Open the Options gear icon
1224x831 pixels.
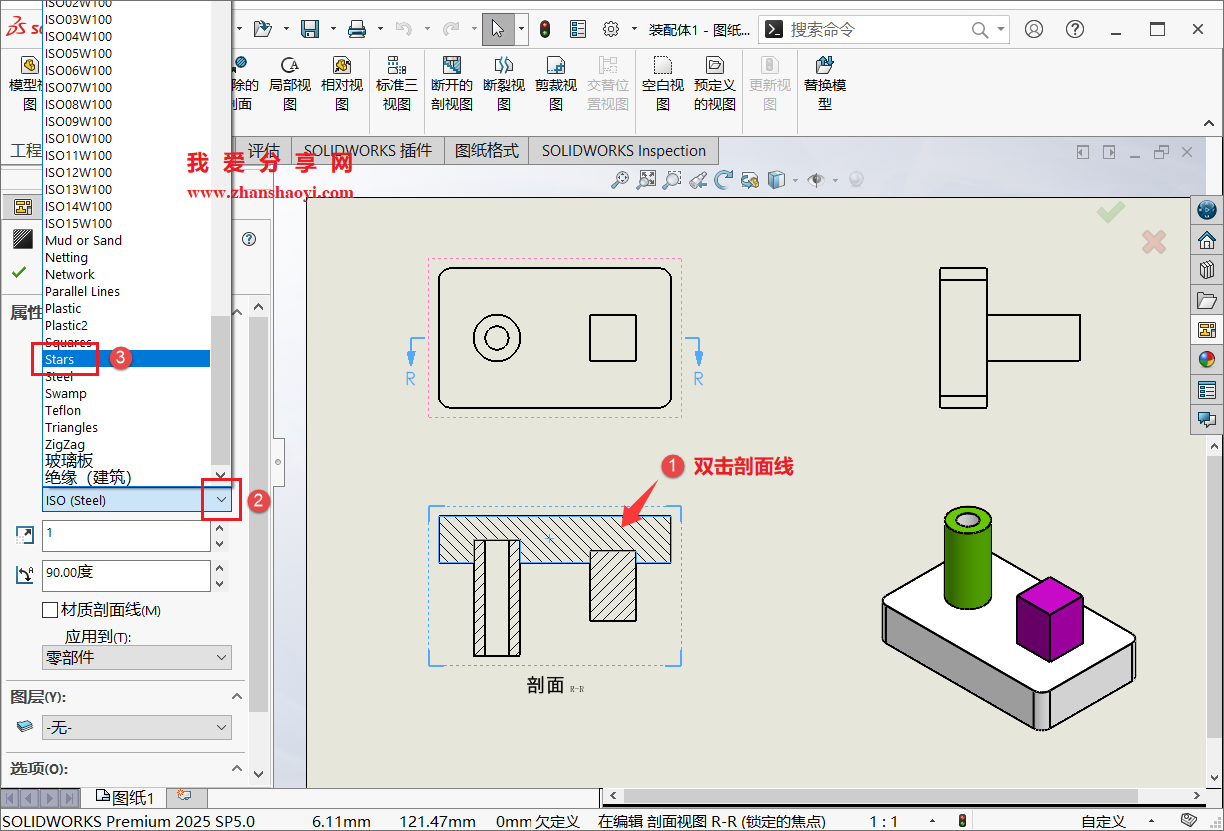pyautogui.click(x=611, y=29)
